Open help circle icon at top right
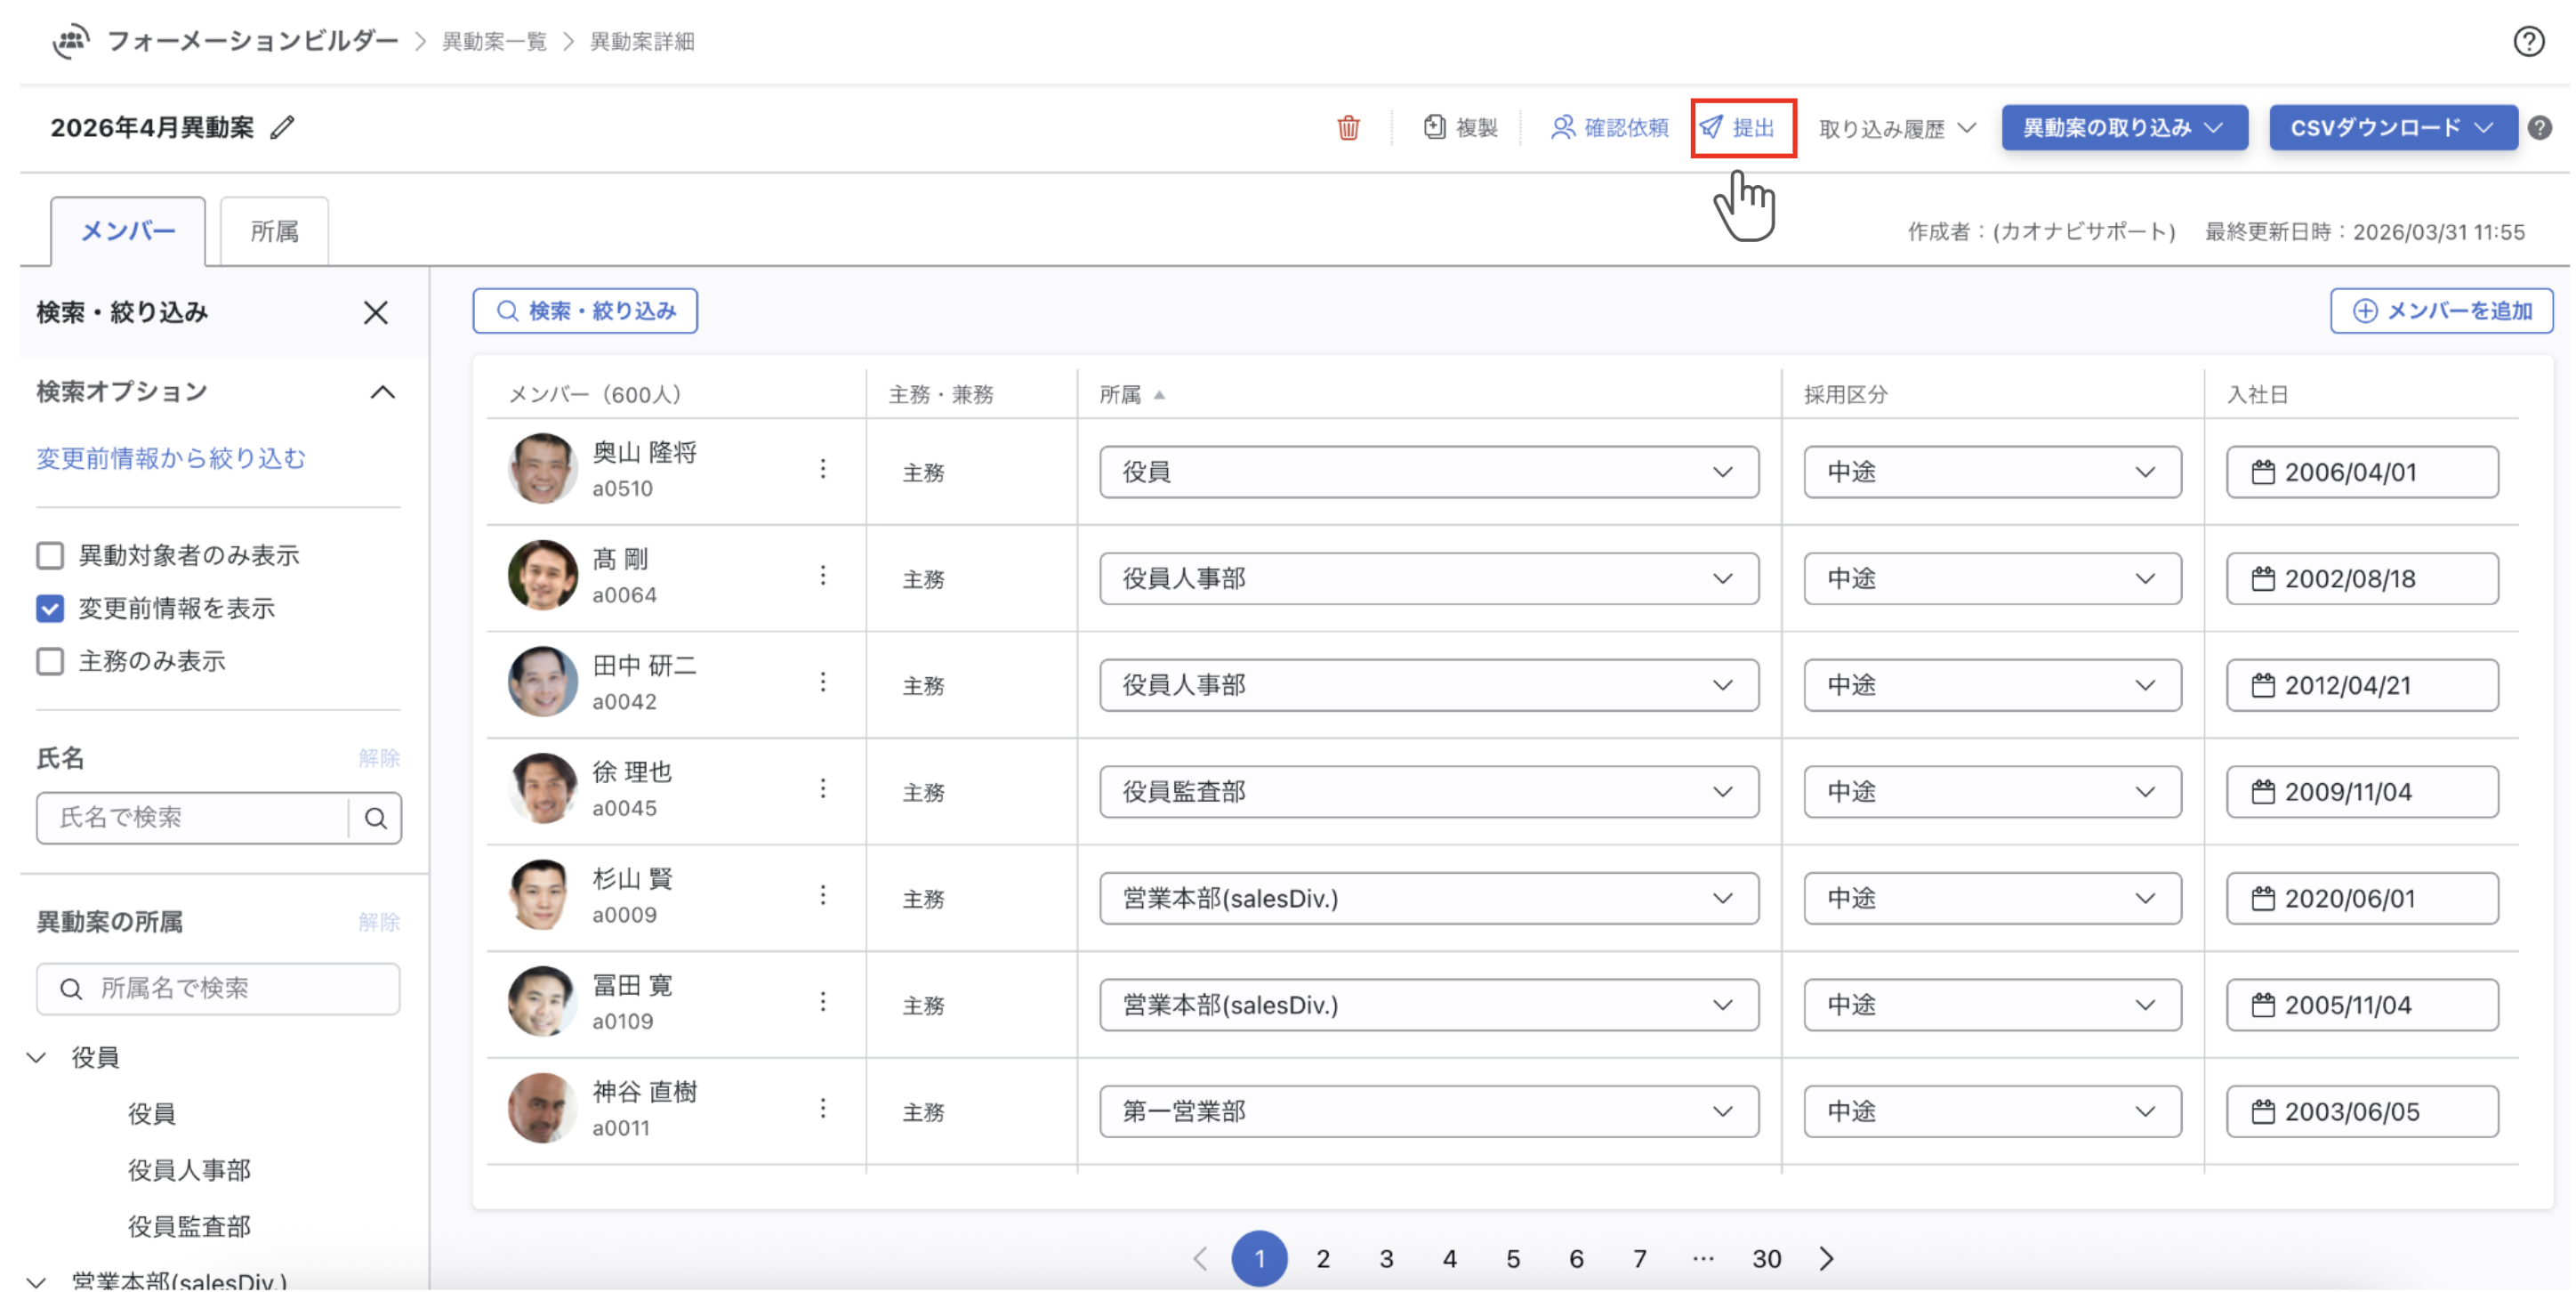The height and width of the screenshot is (1292, 2576). [2528, 42]
